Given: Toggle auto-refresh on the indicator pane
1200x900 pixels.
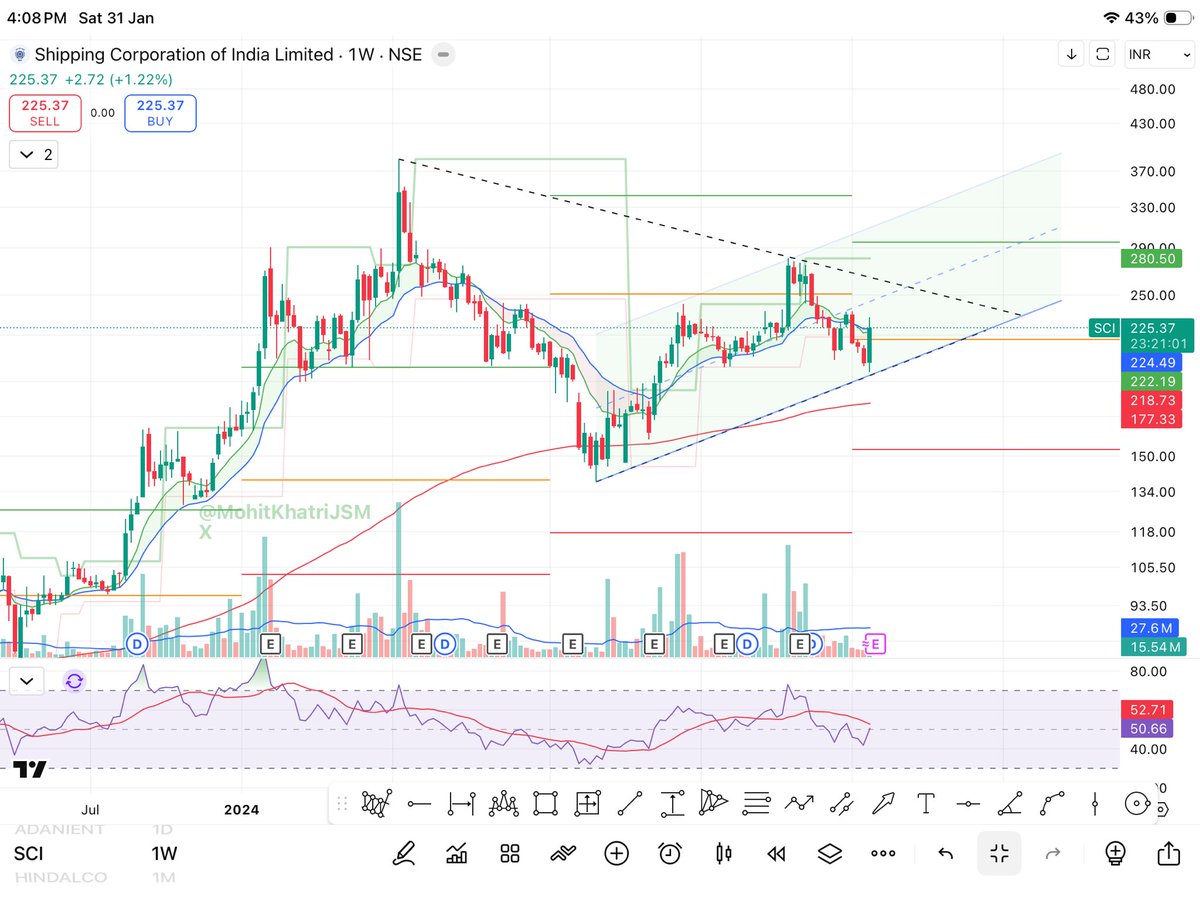Looking at the screenshot, I should click(x=73, y=680).
